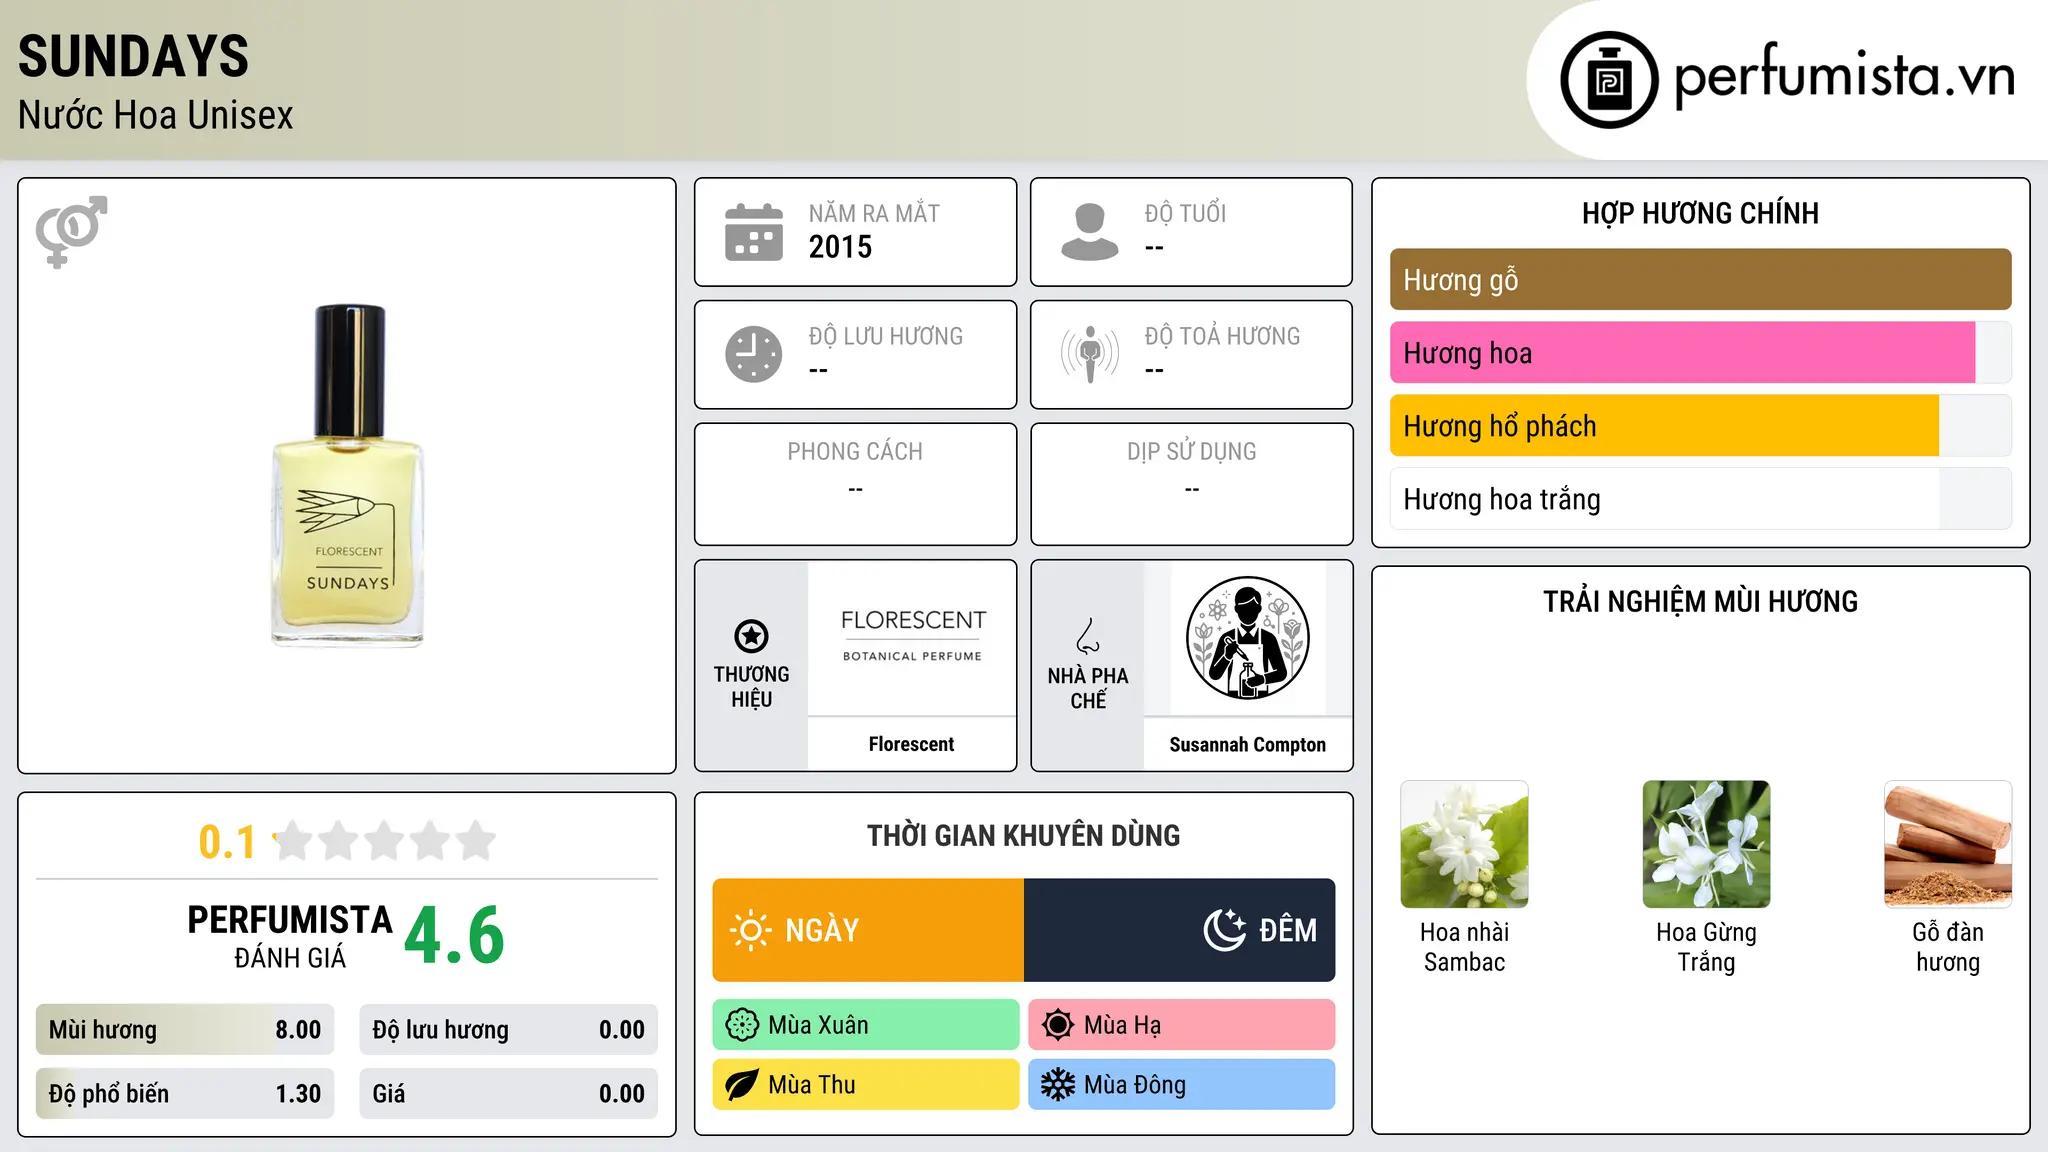Open the Susannah Compton perfumer name link
The image size is (2048, 1152).
point(1247,744)
